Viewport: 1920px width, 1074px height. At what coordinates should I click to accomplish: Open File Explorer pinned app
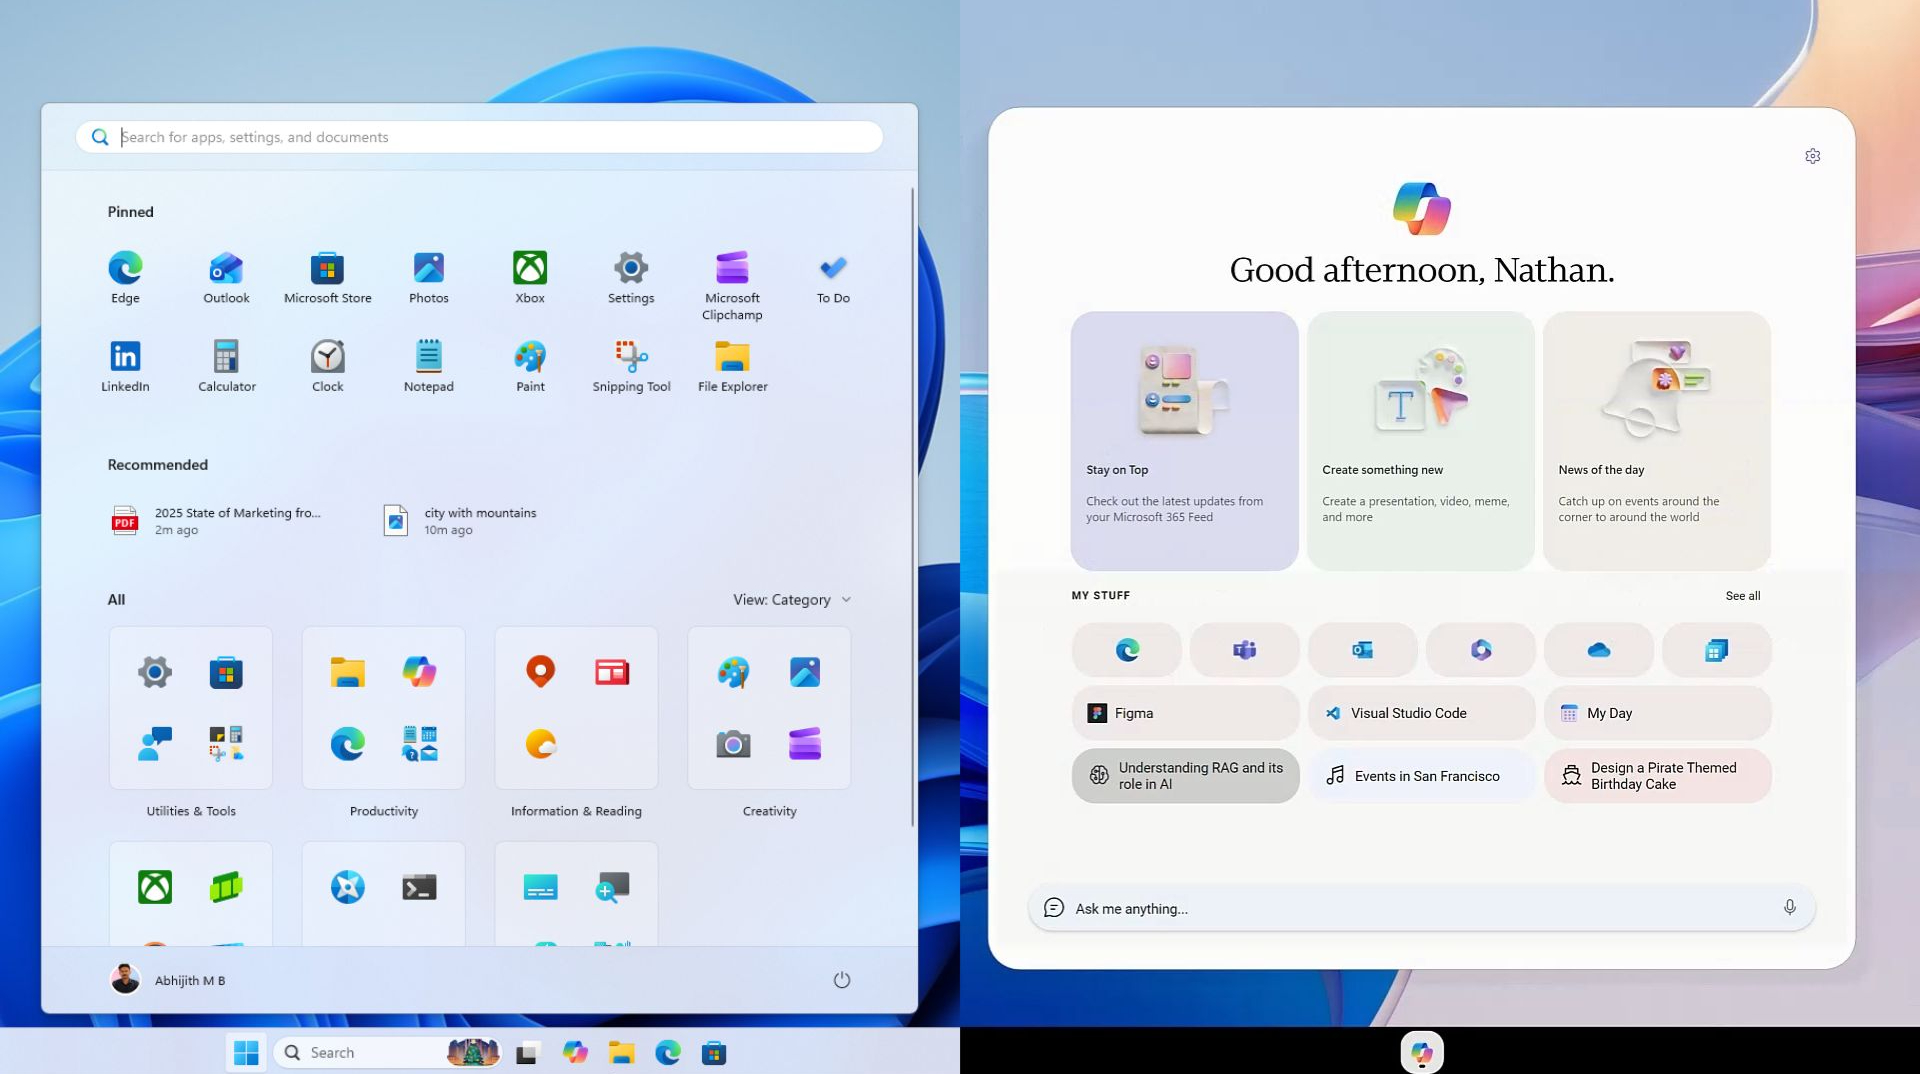(732, 366)
